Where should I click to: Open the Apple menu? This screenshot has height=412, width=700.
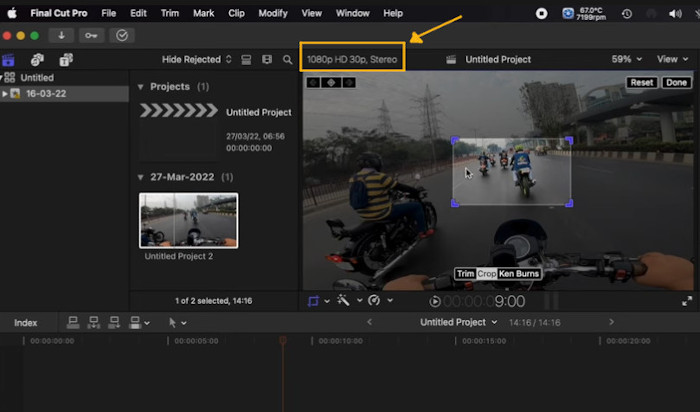click(12, 13)
